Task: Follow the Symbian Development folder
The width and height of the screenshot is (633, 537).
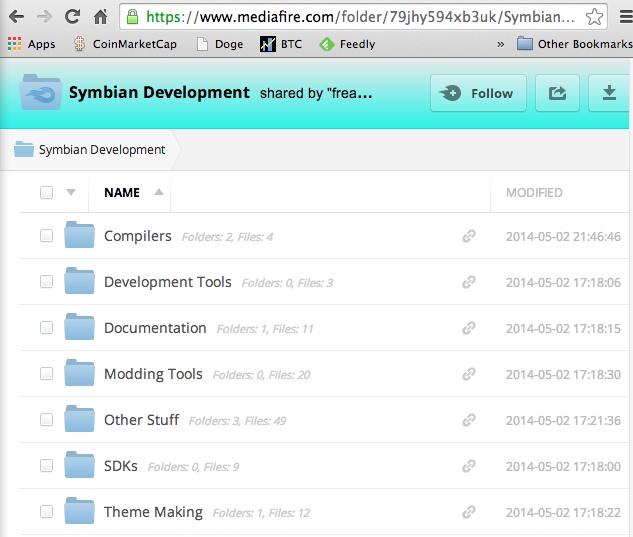Action: point(478,93)
